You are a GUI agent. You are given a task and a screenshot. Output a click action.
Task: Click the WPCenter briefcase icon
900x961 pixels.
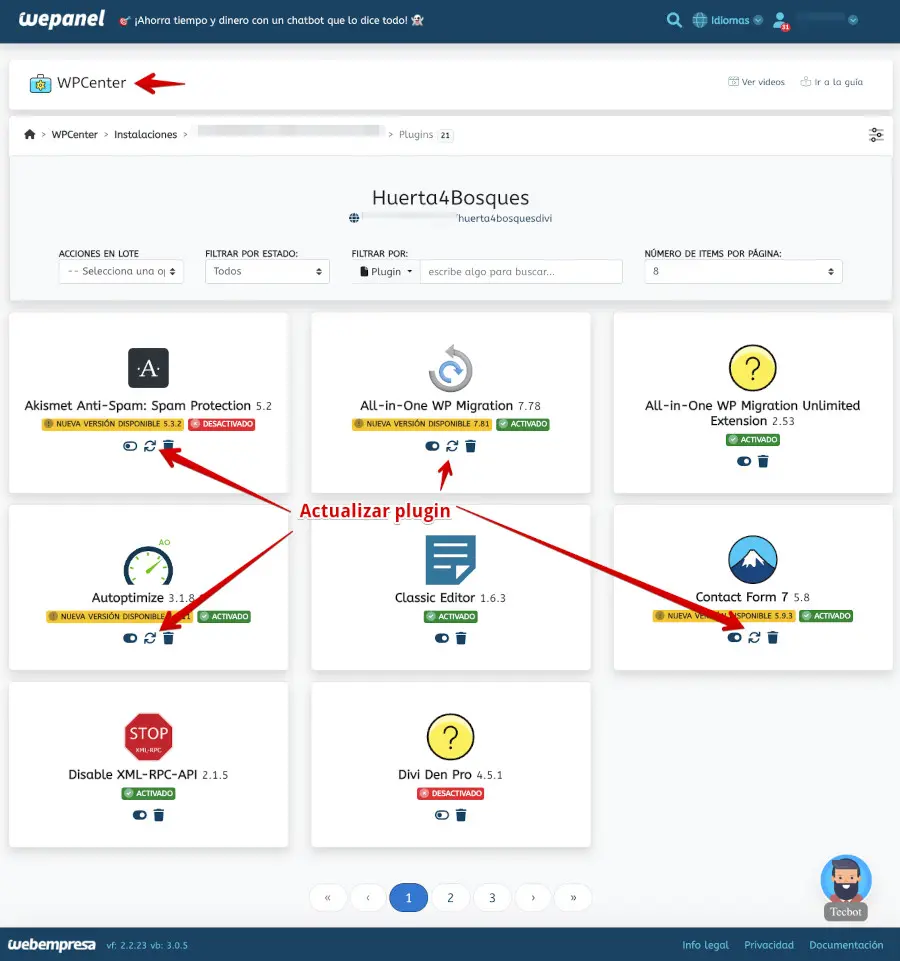40,83
